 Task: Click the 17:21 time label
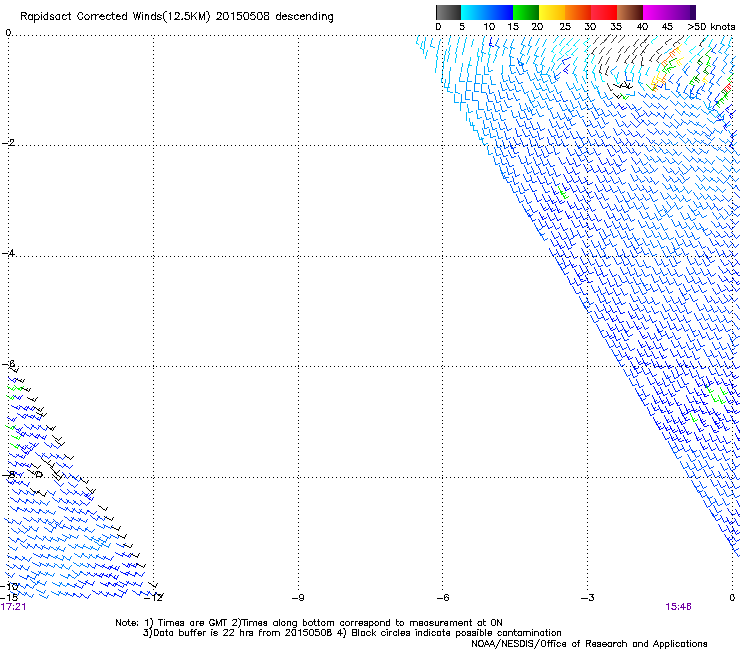[x=13, y=607]
